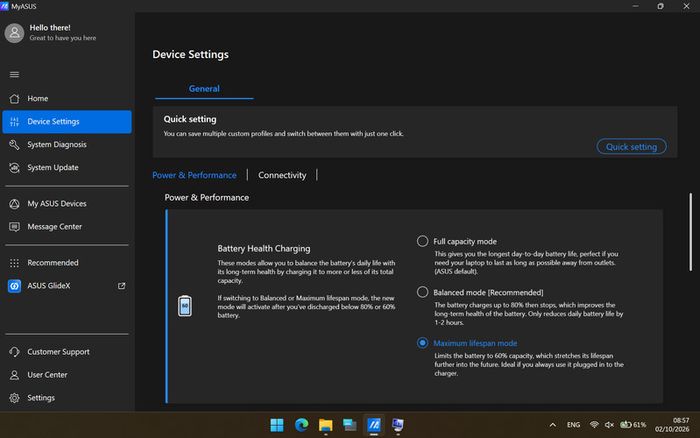Click the ASUS GlideX app icon
Image resolution: width=700 pixels, height=438 pixels.
[14, 286]
